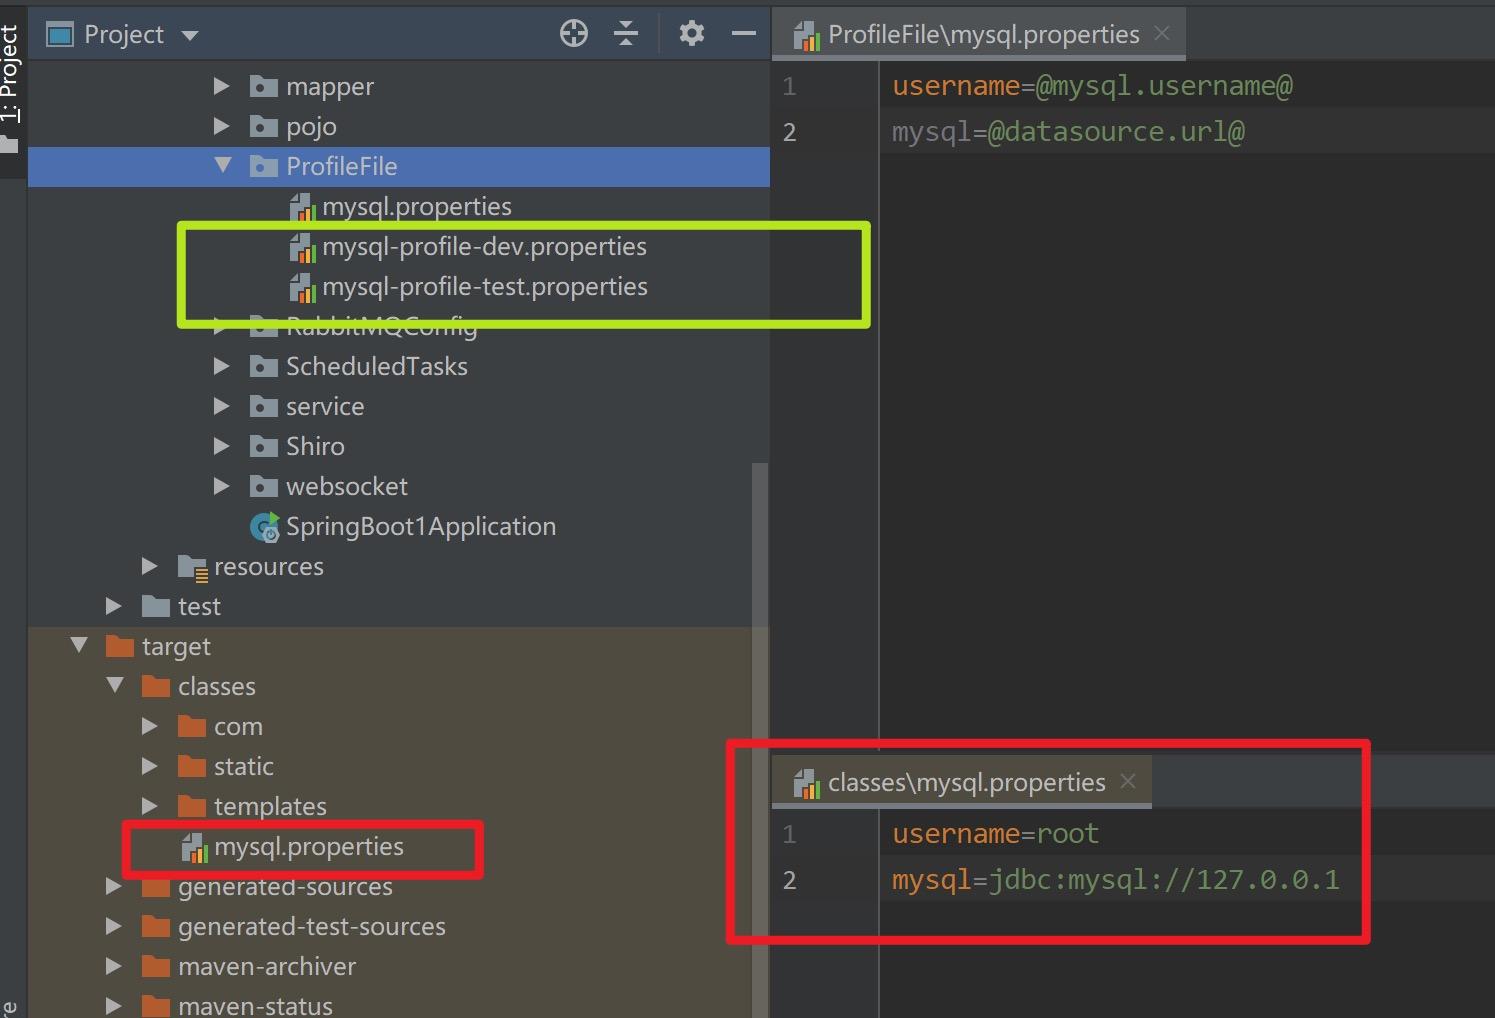
Task: Expand the mapper folder
Action: [x=222, y=87]
